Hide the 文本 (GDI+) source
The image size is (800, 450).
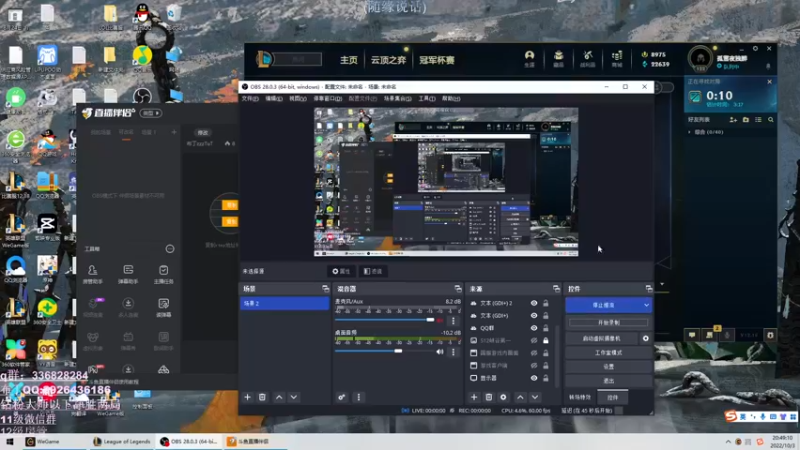(x=534, y=315)
